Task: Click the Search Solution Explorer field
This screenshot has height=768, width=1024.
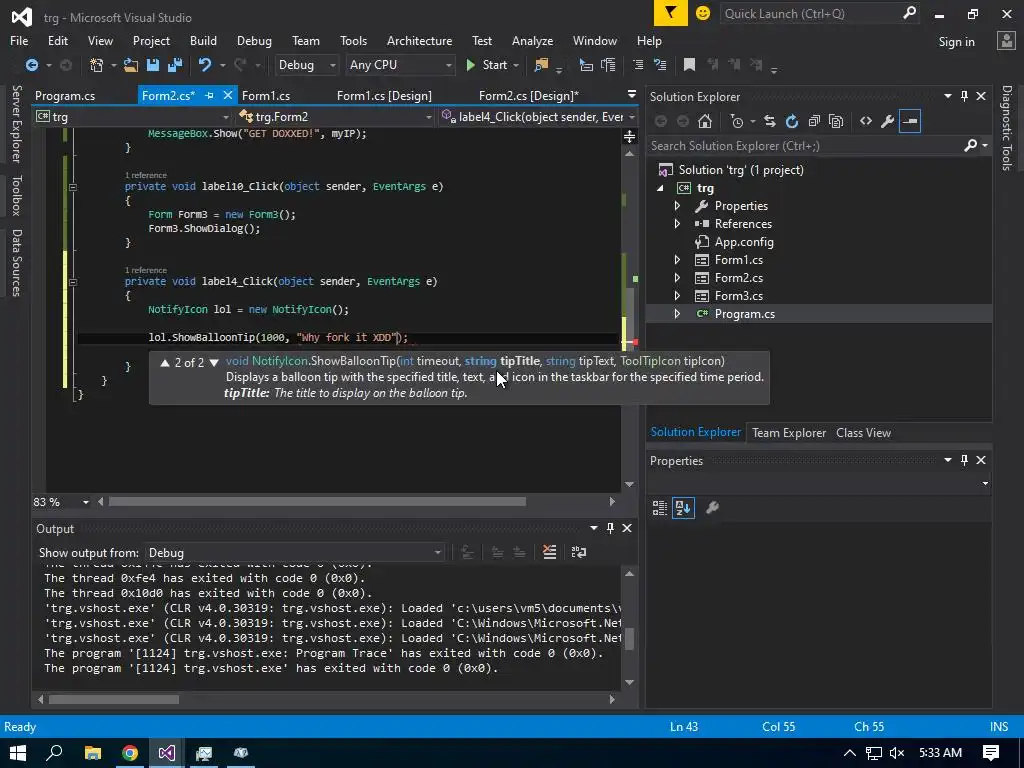Action: pyautogui.click(x=807, y=146)
